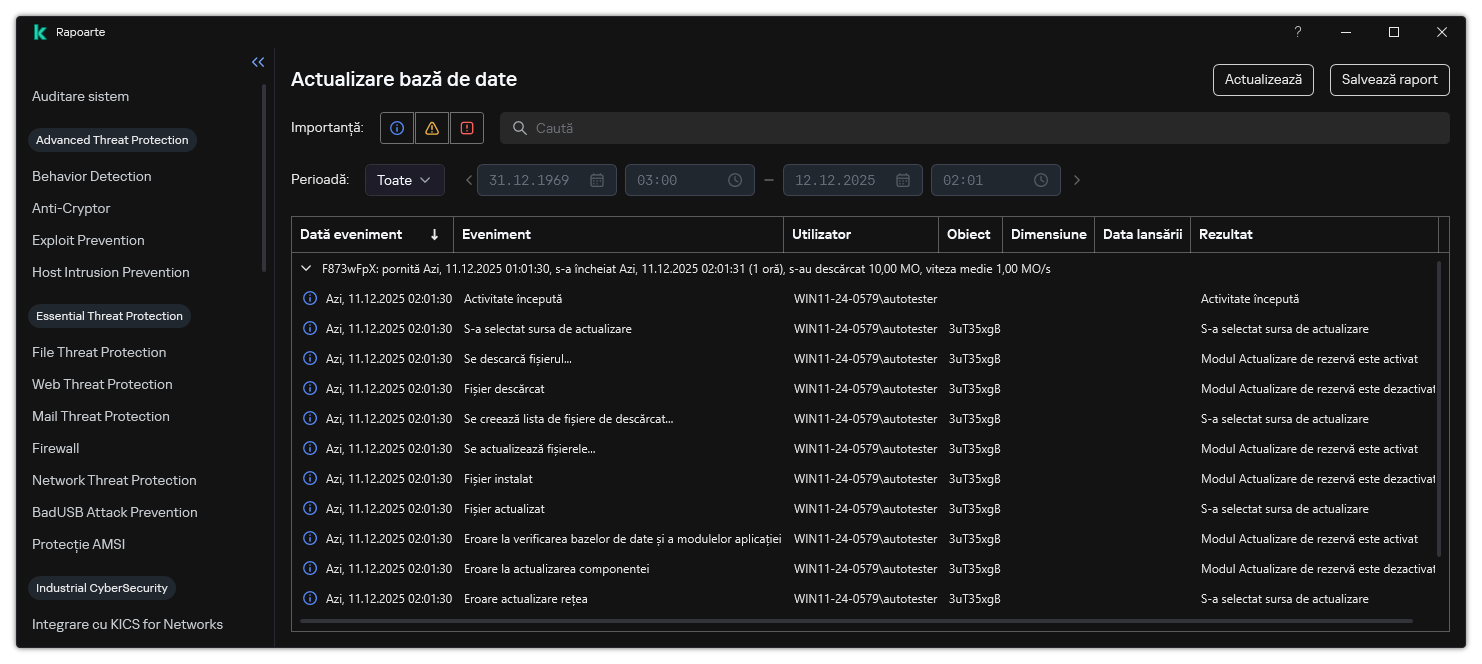The width and height of the screenshot is (1482, 664).
Task: Open the Toate period dropdown
Action: pos(404,180)
